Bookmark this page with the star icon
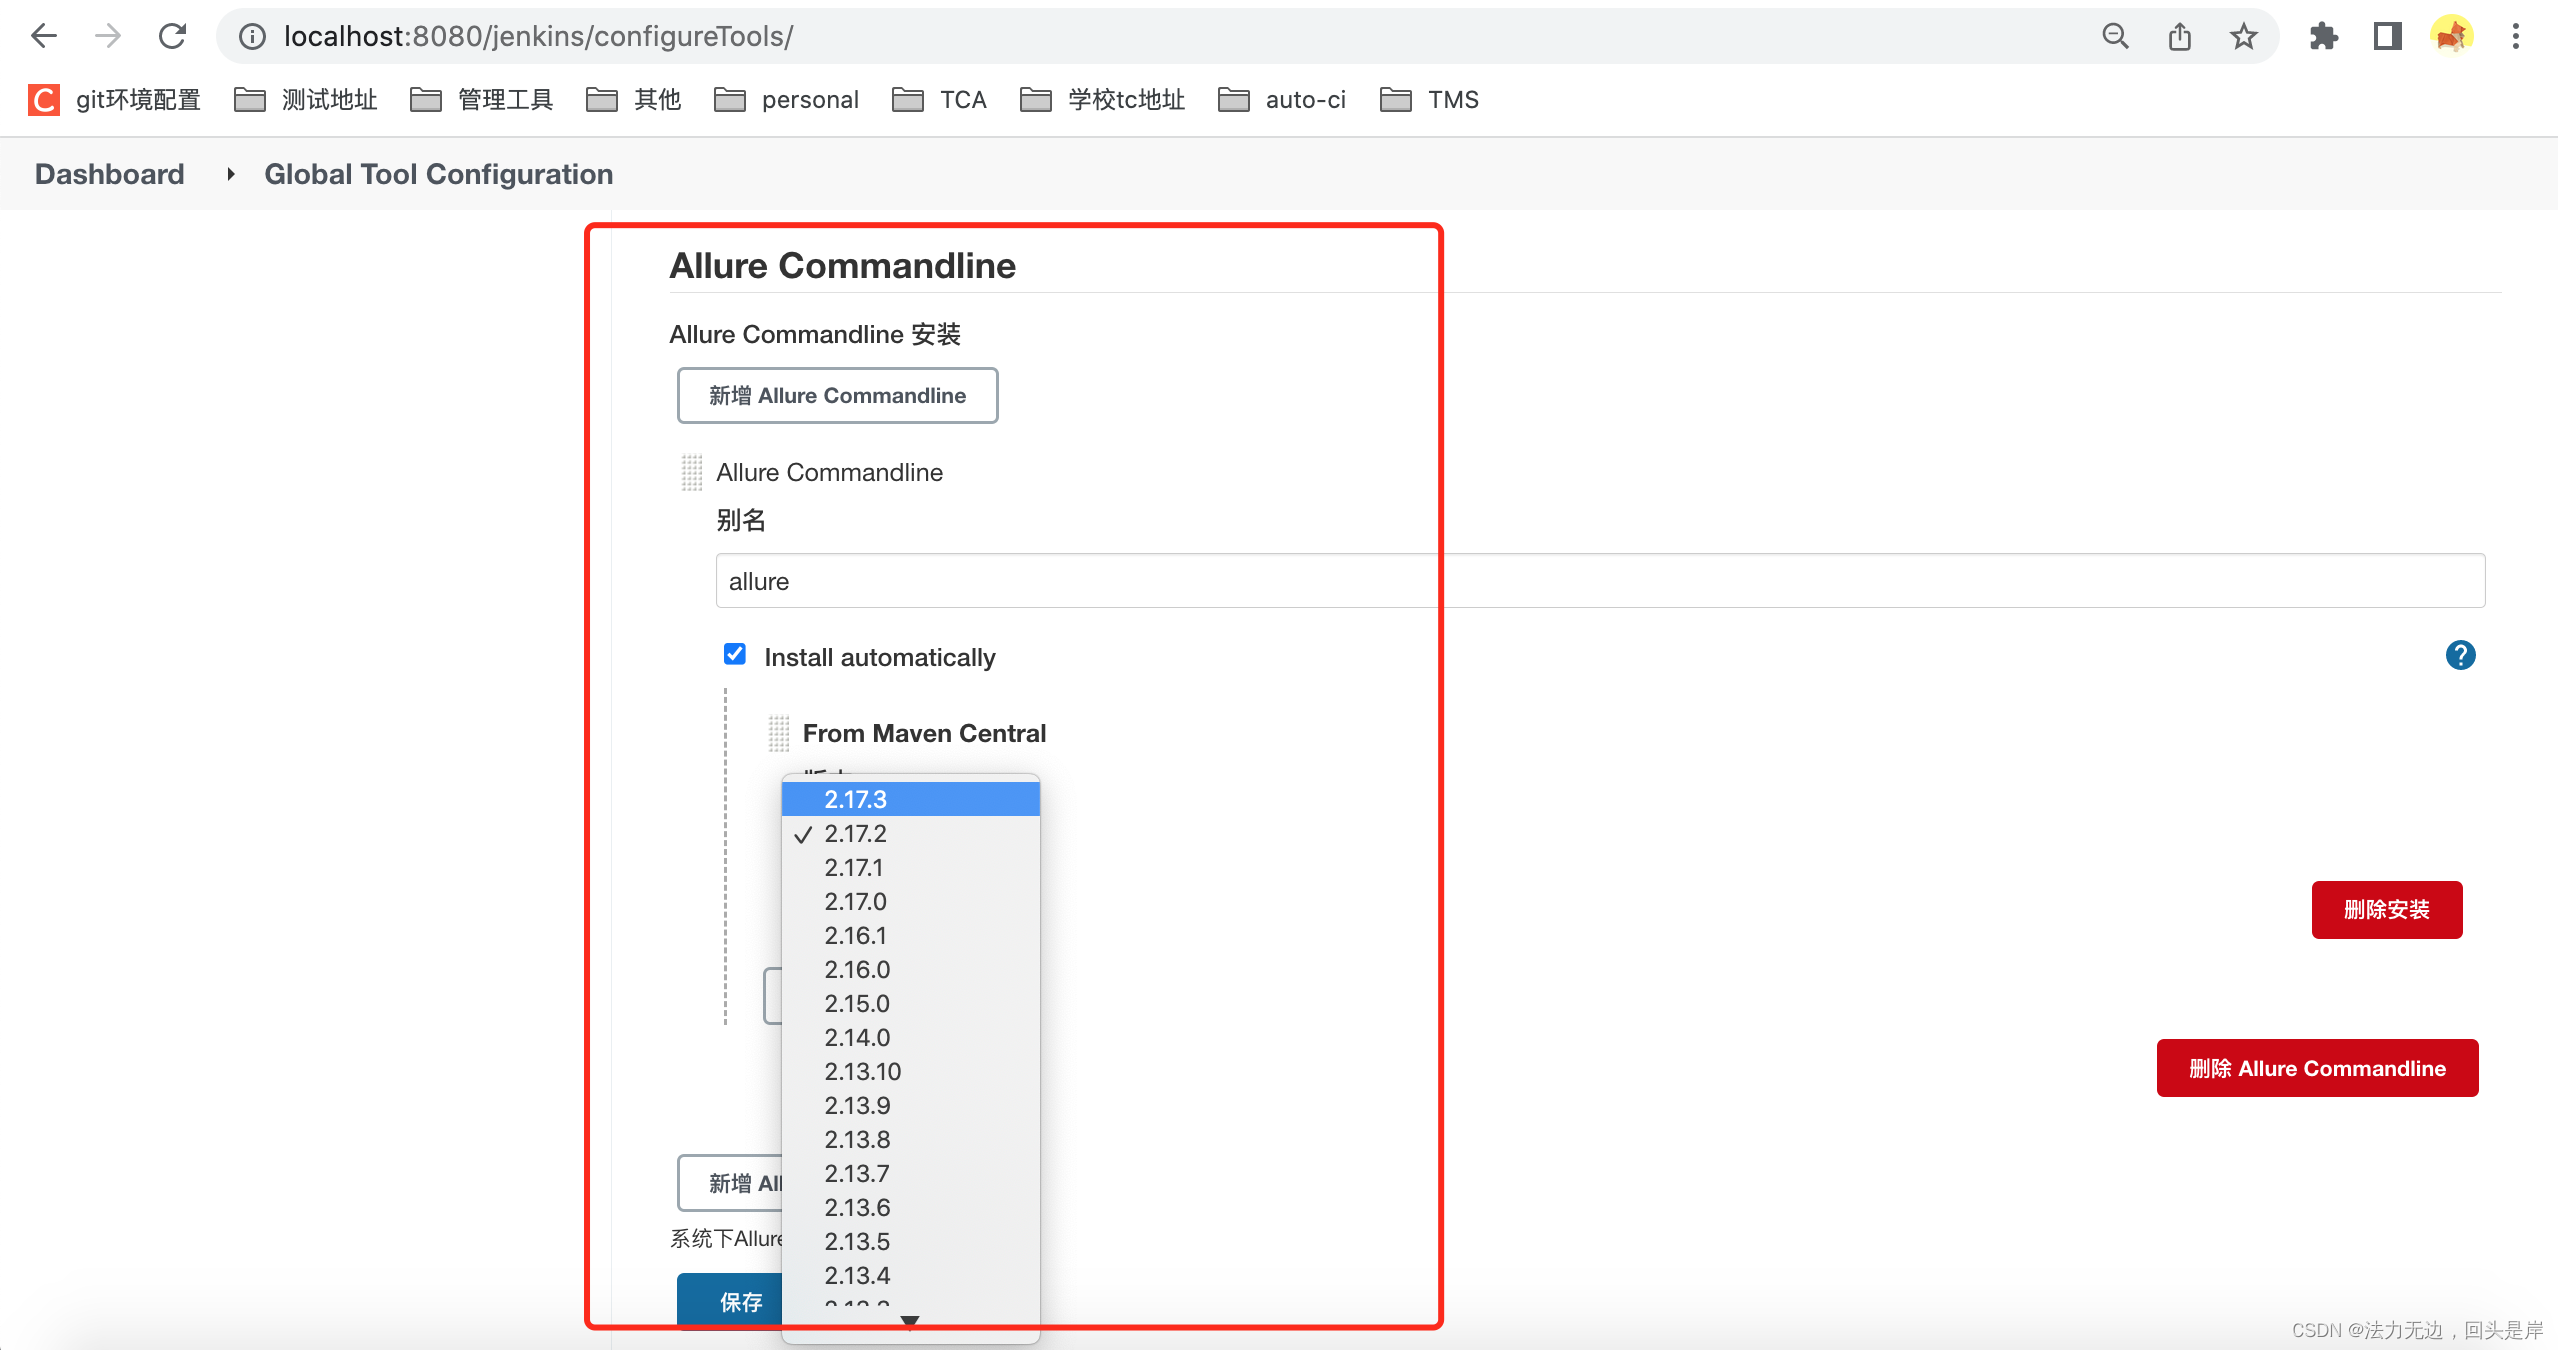This screenshot has width=2558, height=1350. (2244, 37)
